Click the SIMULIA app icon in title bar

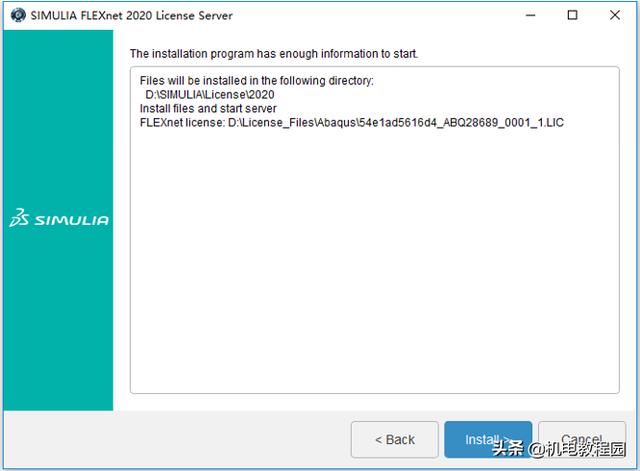point(18,15)
